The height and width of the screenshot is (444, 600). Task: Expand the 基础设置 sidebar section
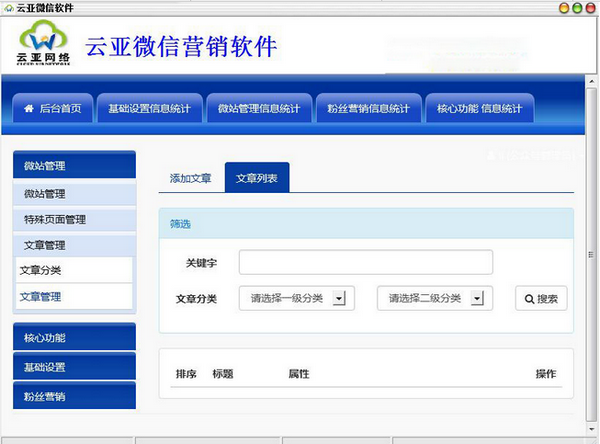pos(75,366)
